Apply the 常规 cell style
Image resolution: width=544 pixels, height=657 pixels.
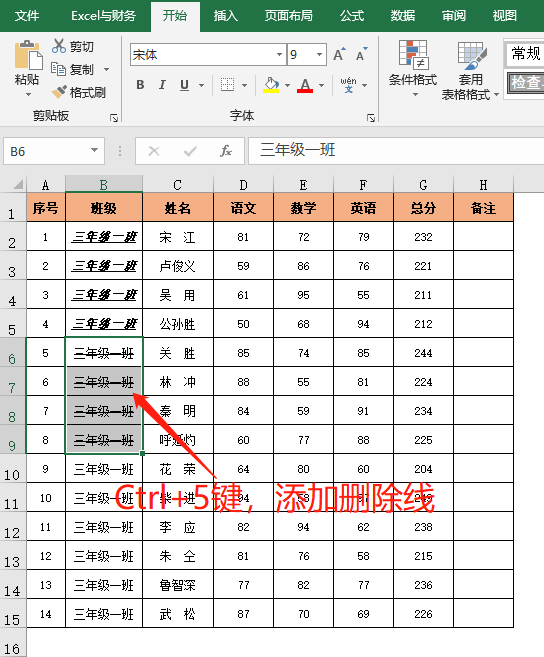coord(525,54)
